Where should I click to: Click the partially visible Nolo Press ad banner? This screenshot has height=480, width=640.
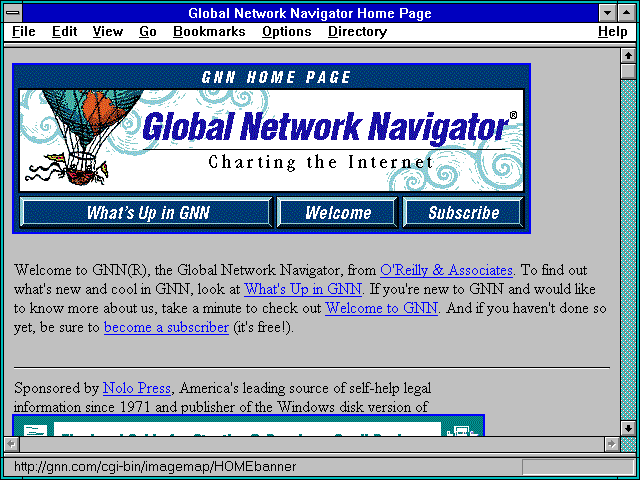coord(249,425)
